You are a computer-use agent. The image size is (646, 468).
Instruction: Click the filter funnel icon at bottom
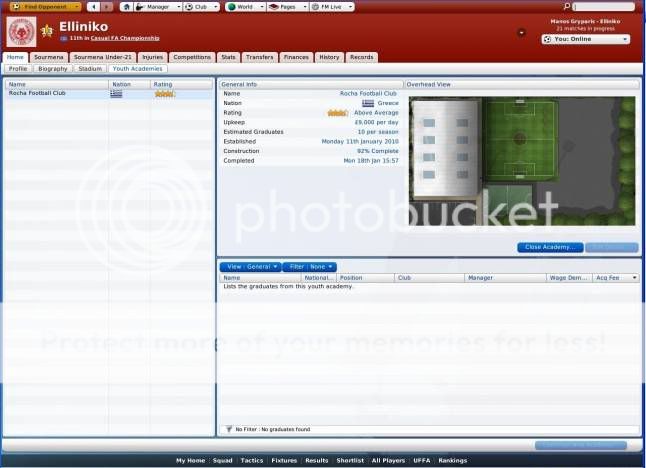227,429
